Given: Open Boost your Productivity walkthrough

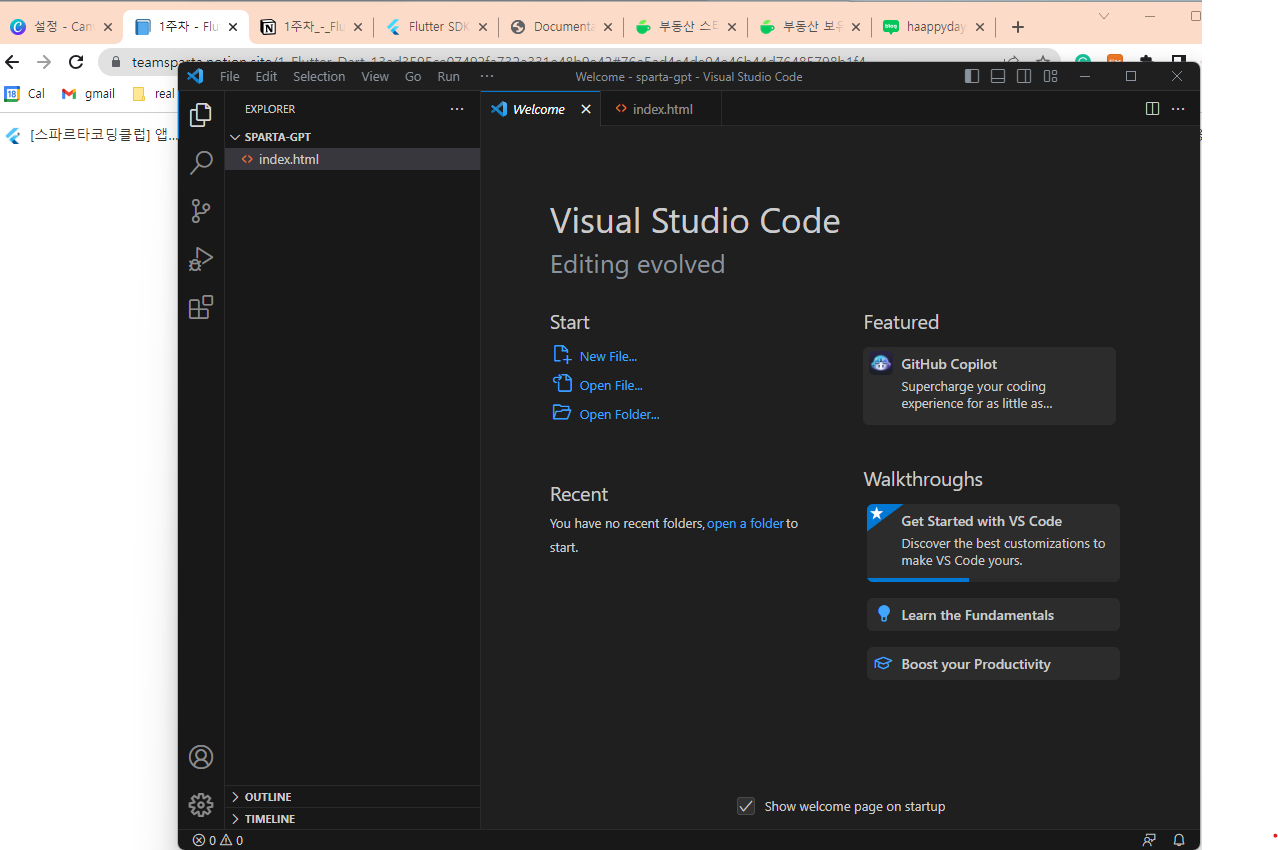Looking at the screenshot, I should pyautogui.click(x=993, y=664).
